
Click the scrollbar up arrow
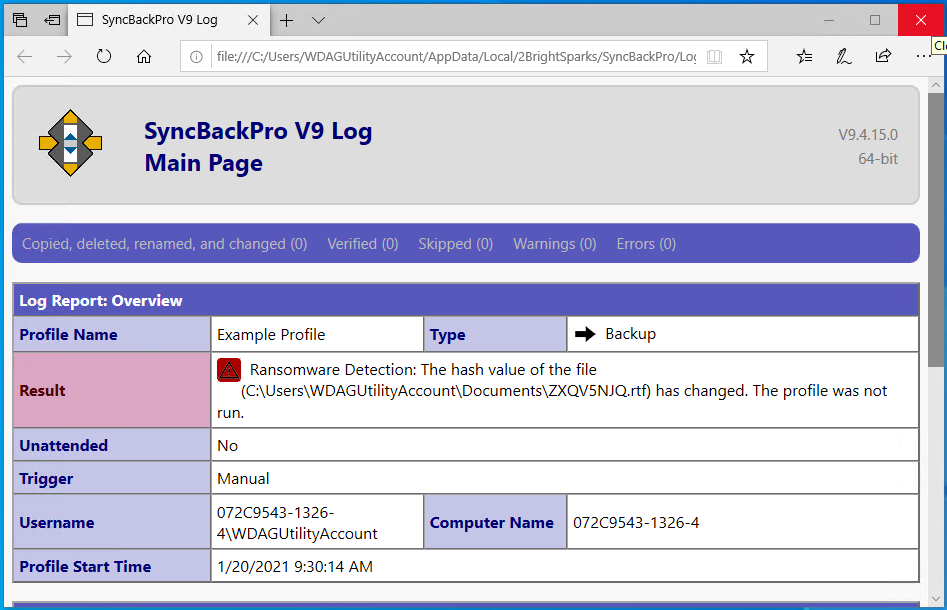(x=936, y=85)
